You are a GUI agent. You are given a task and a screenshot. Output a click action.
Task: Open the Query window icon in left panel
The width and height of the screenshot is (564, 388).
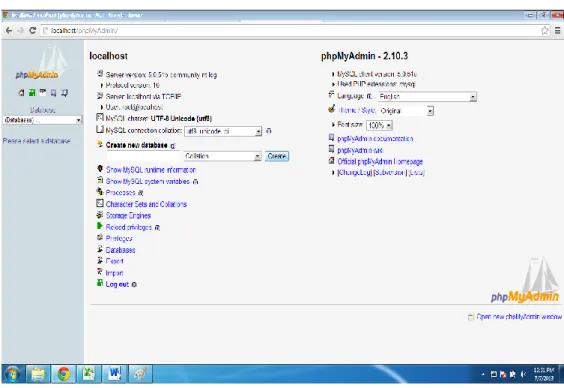[43, 93]
